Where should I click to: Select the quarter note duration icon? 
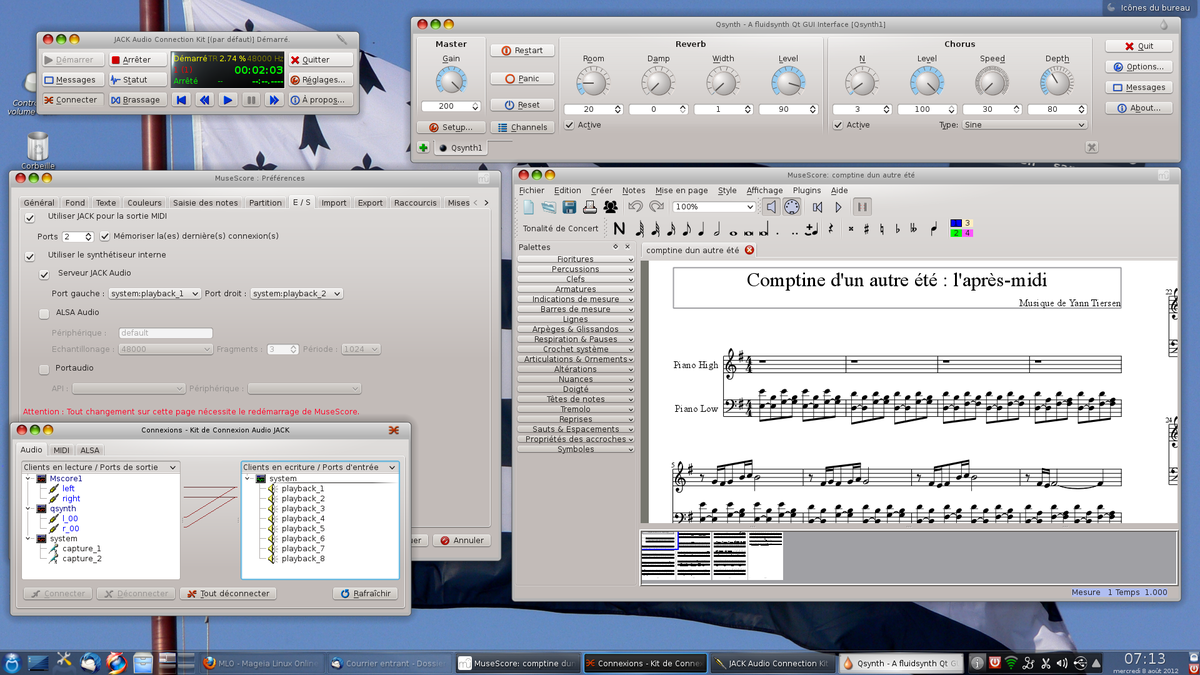coord(702,229)
